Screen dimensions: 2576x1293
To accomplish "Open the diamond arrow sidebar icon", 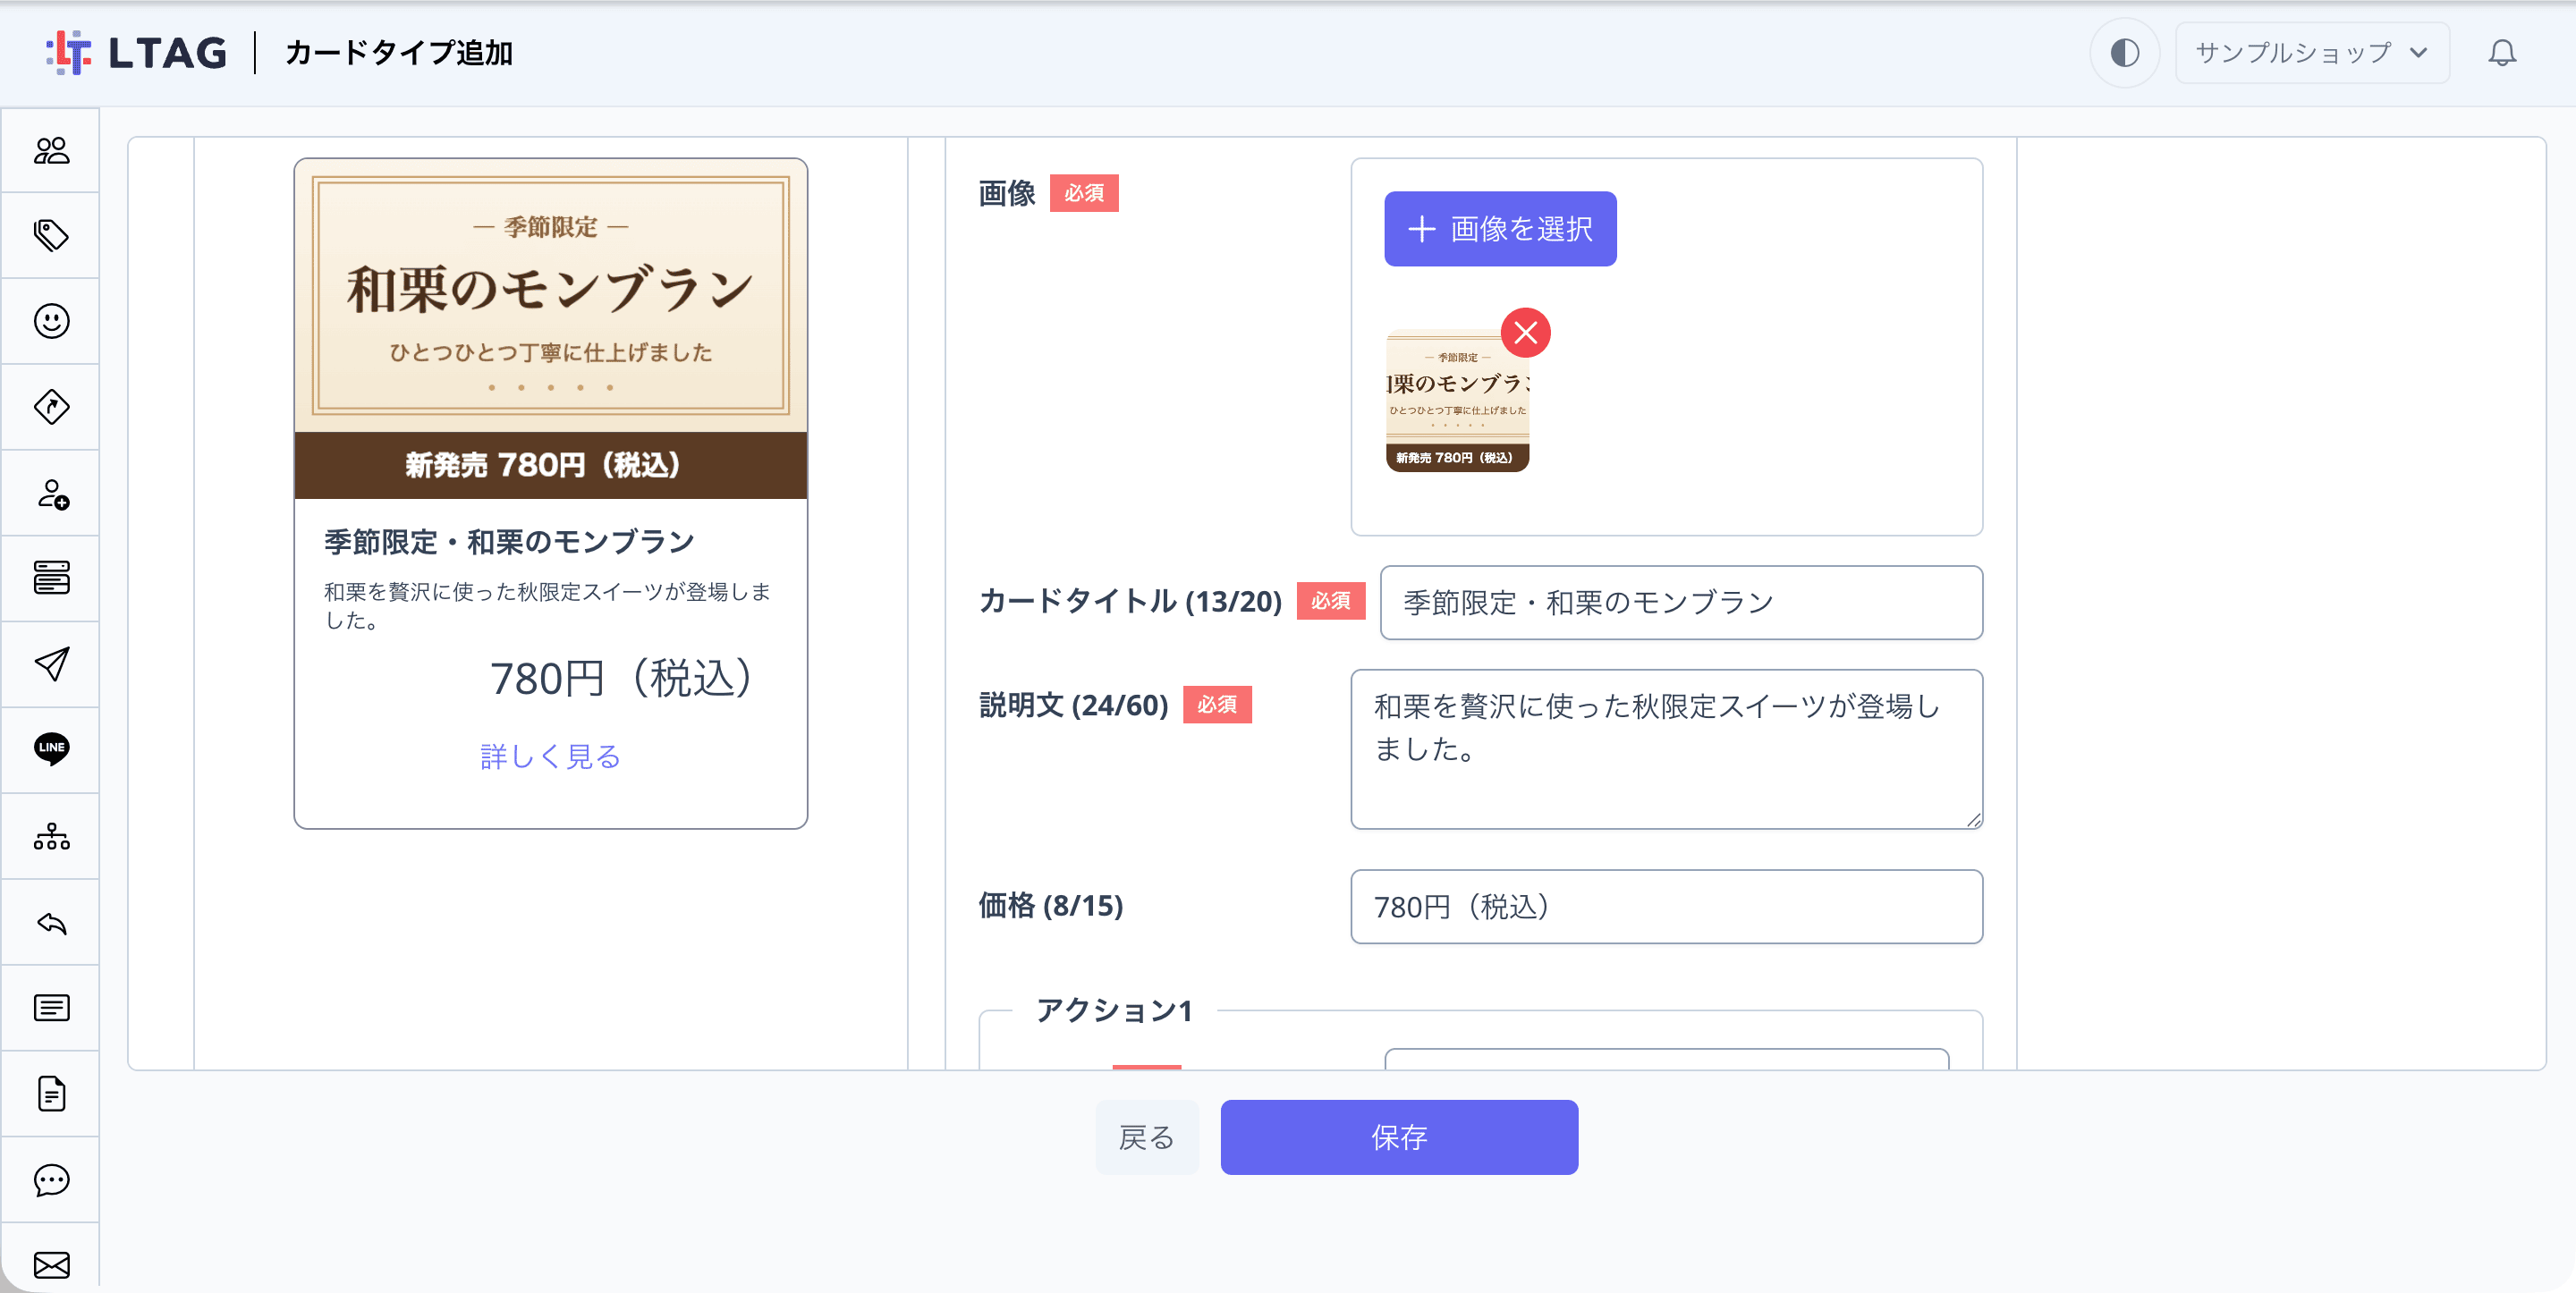I will click(x=51, y=407).
